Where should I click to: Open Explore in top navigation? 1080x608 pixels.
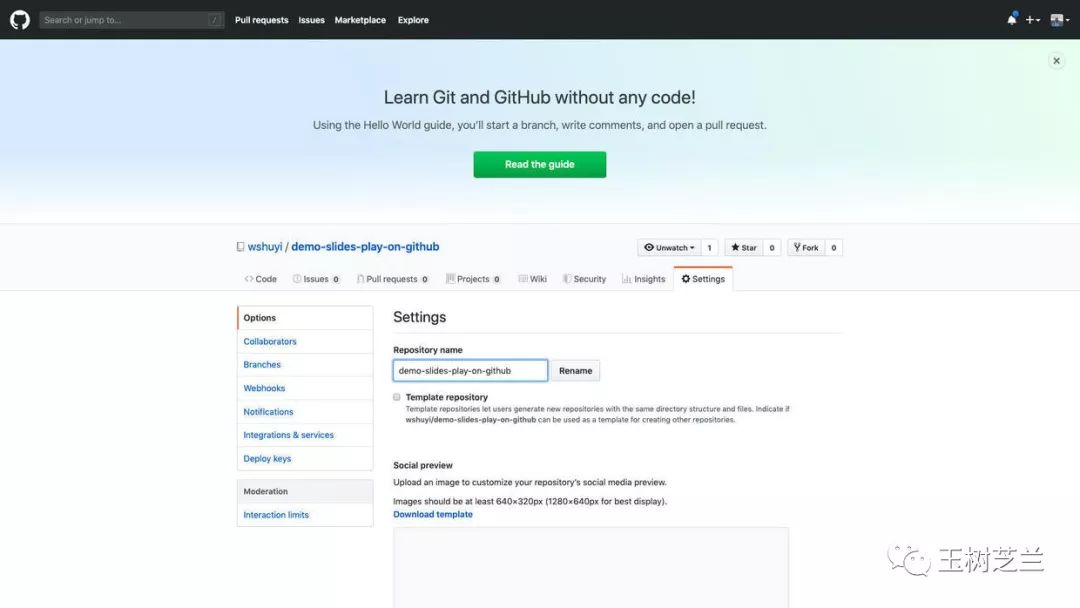click(x=413, y=20)
